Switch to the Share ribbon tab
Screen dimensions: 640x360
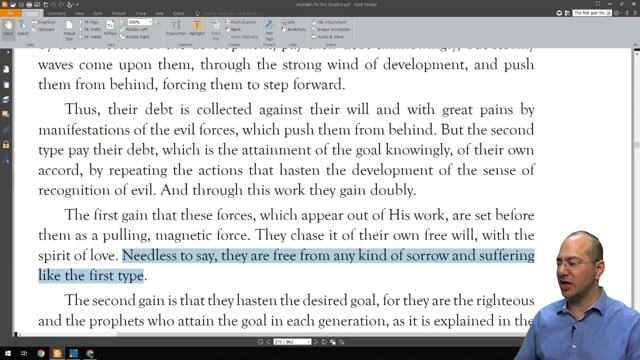click(x=140, y=13)
